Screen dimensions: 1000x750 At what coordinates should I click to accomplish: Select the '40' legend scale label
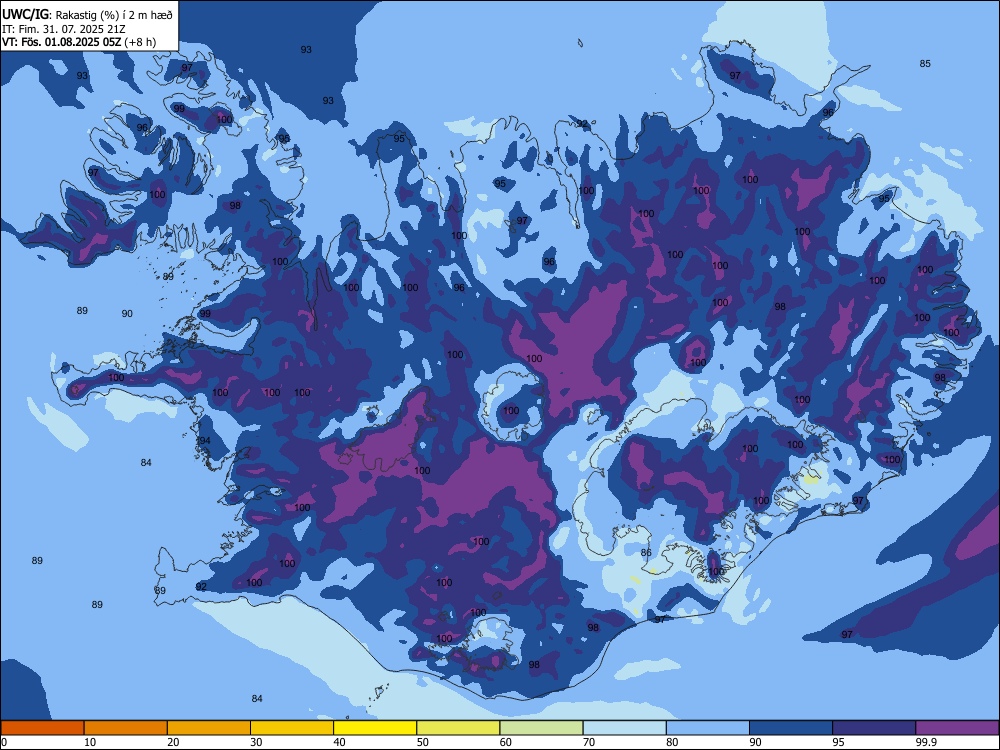point(340,742)
